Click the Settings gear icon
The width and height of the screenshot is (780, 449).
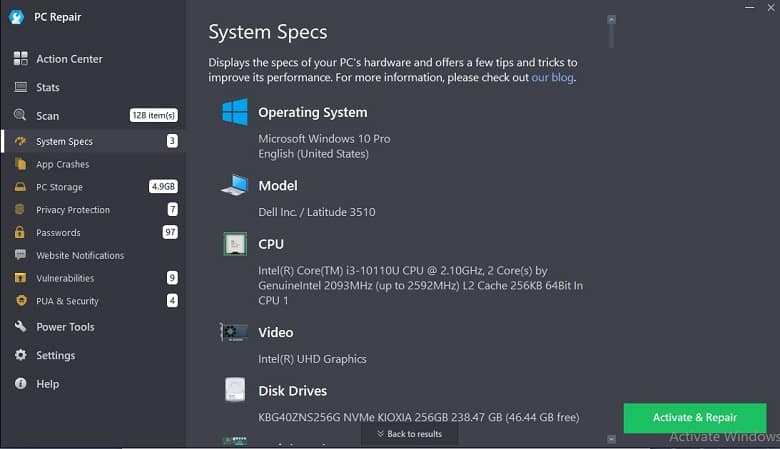[x=20, y=355]
